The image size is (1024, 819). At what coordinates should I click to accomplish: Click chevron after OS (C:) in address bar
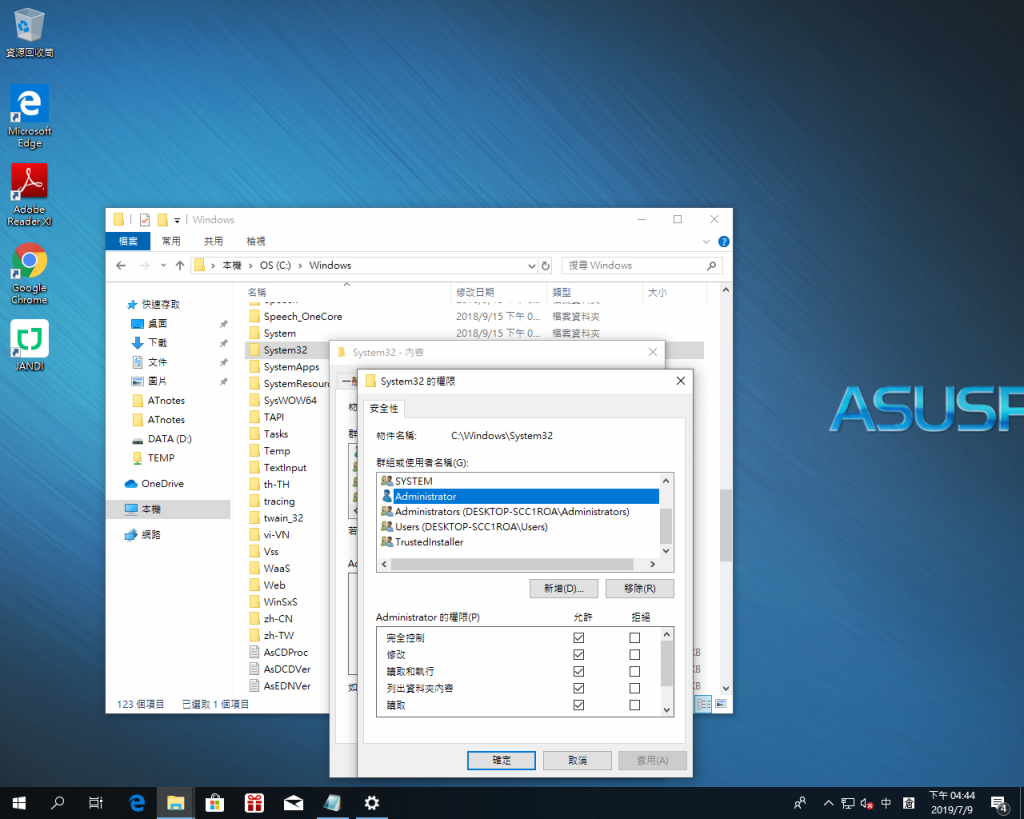click(300, 266)
